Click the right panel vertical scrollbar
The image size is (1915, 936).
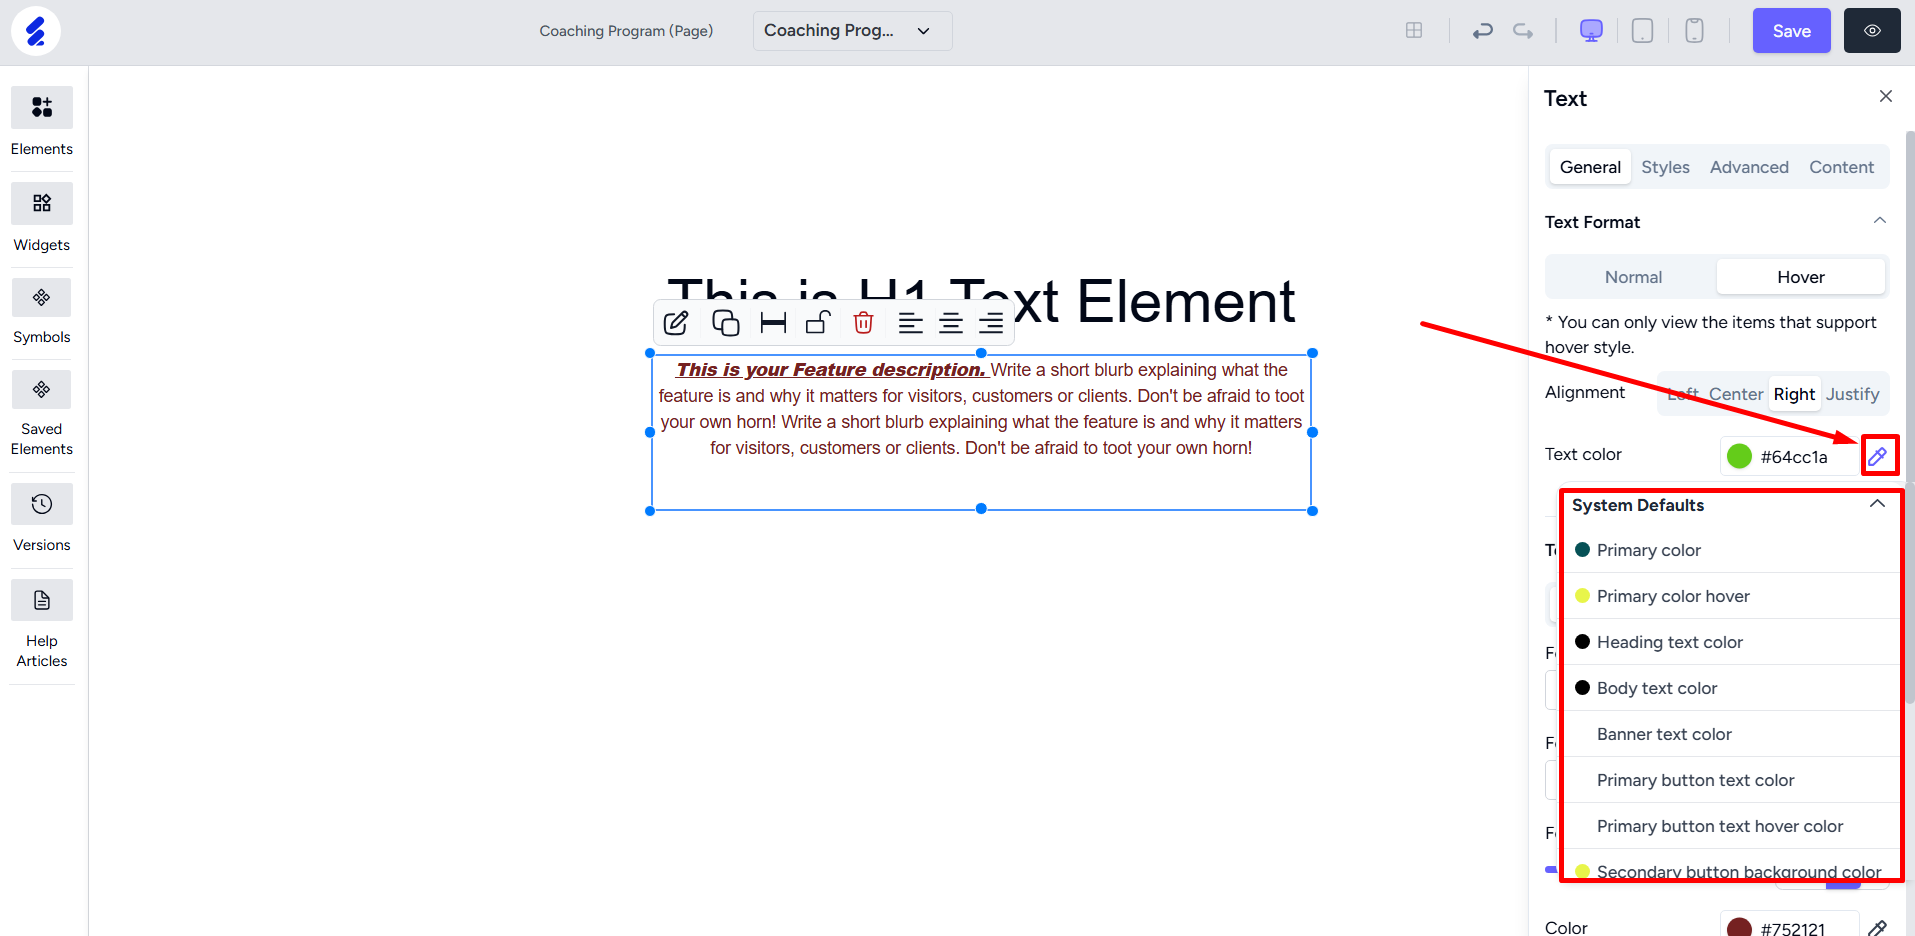(x=1909, y=415)
